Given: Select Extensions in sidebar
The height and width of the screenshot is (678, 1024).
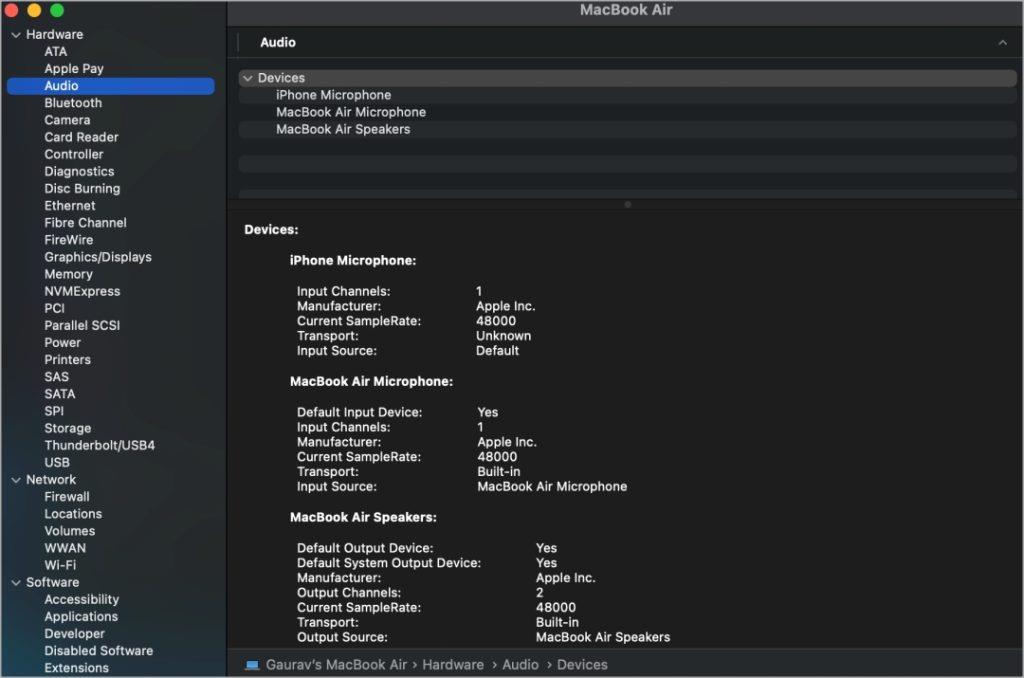Looking at the screenshot, I should [76, 668].
